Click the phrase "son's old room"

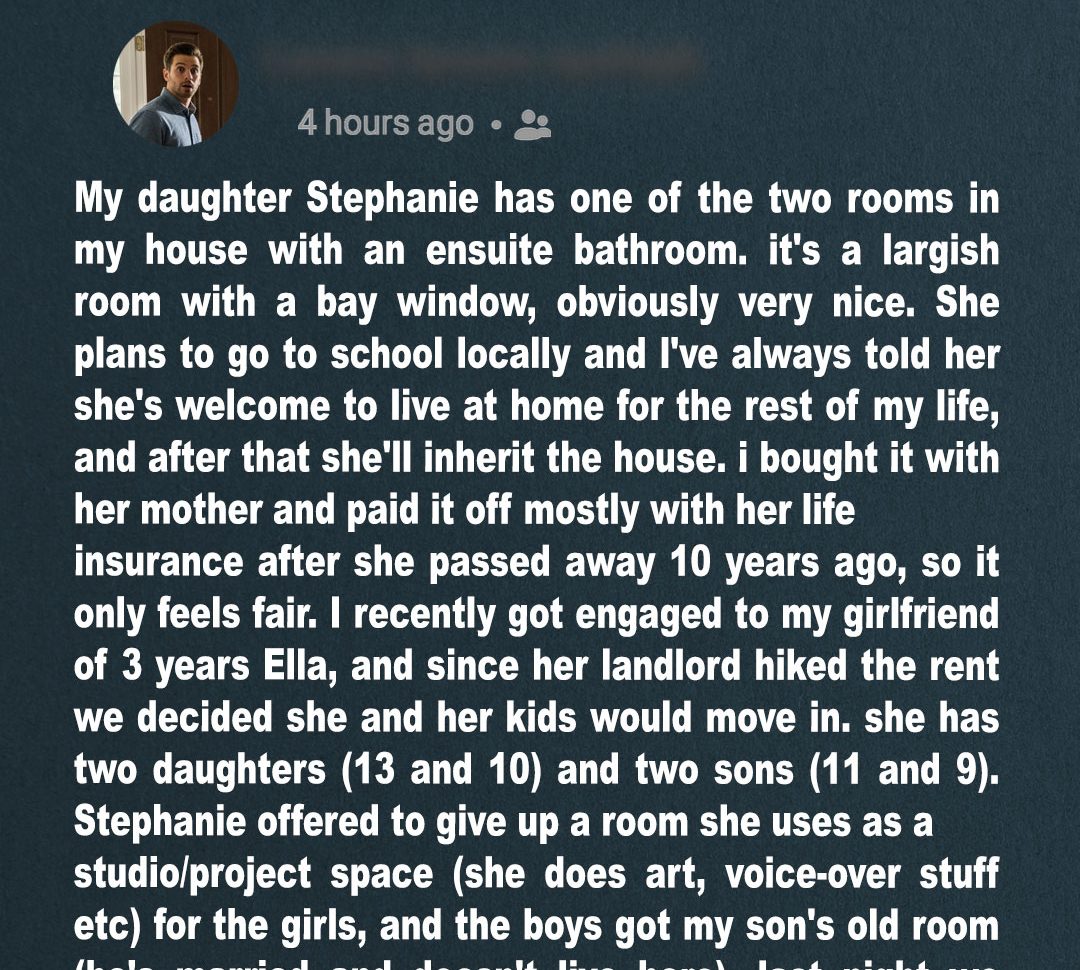870,927
